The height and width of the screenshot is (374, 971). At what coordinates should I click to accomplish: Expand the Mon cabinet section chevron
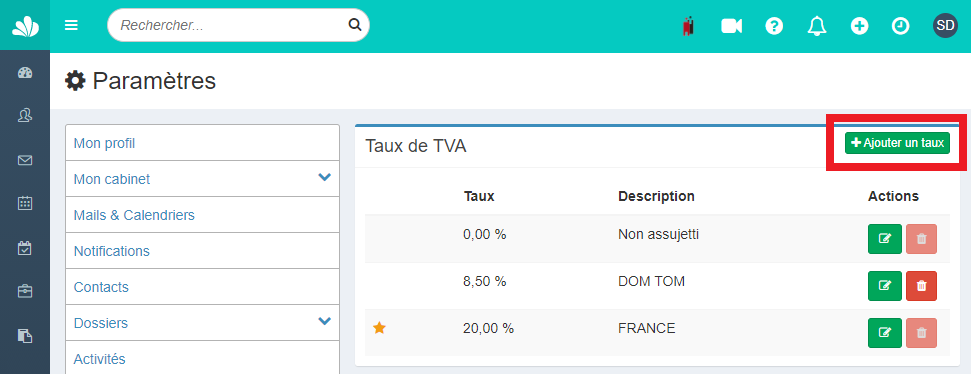tap(324, 178)
